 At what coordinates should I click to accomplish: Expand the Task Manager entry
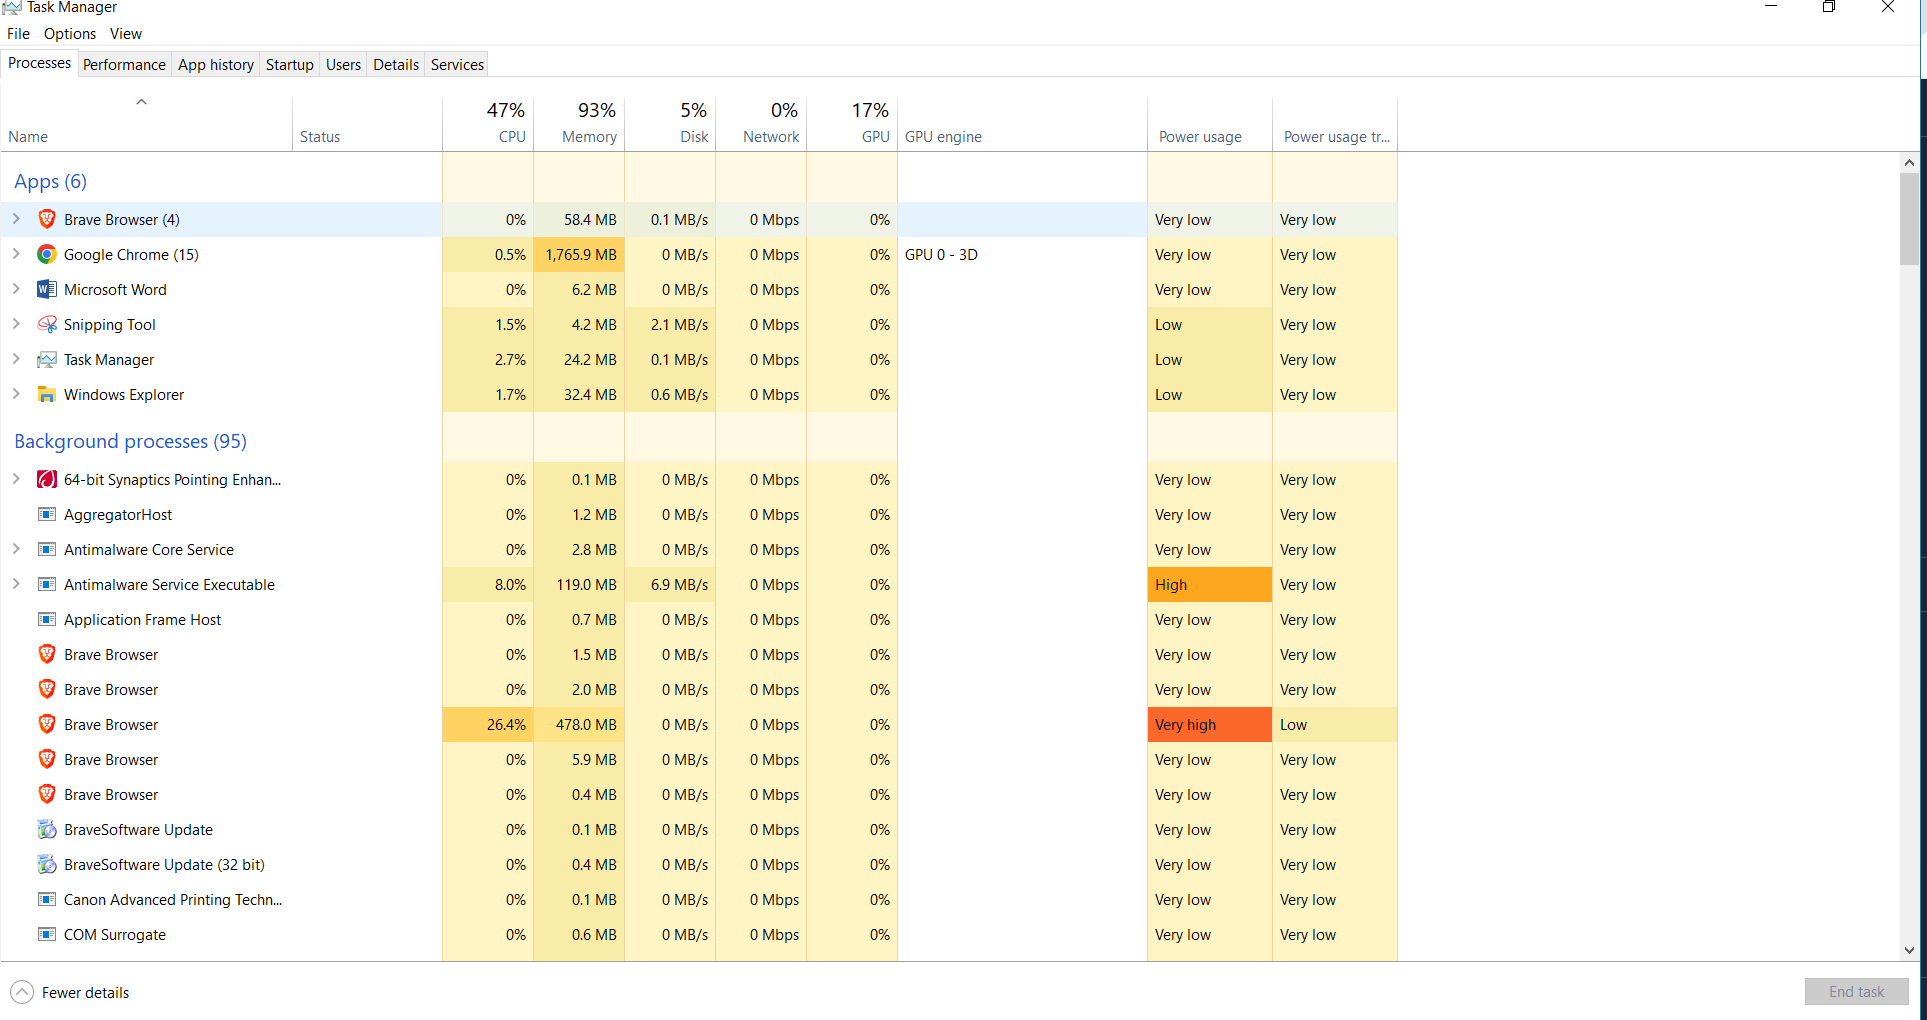(x=16, y=359)
